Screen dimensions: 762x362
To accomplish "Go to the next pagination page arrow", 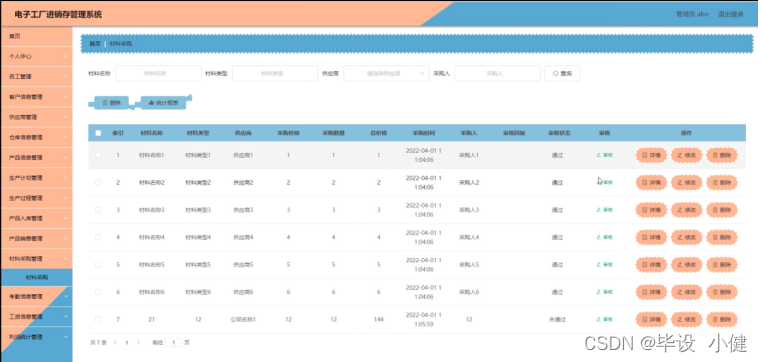I will pos(139,343).
